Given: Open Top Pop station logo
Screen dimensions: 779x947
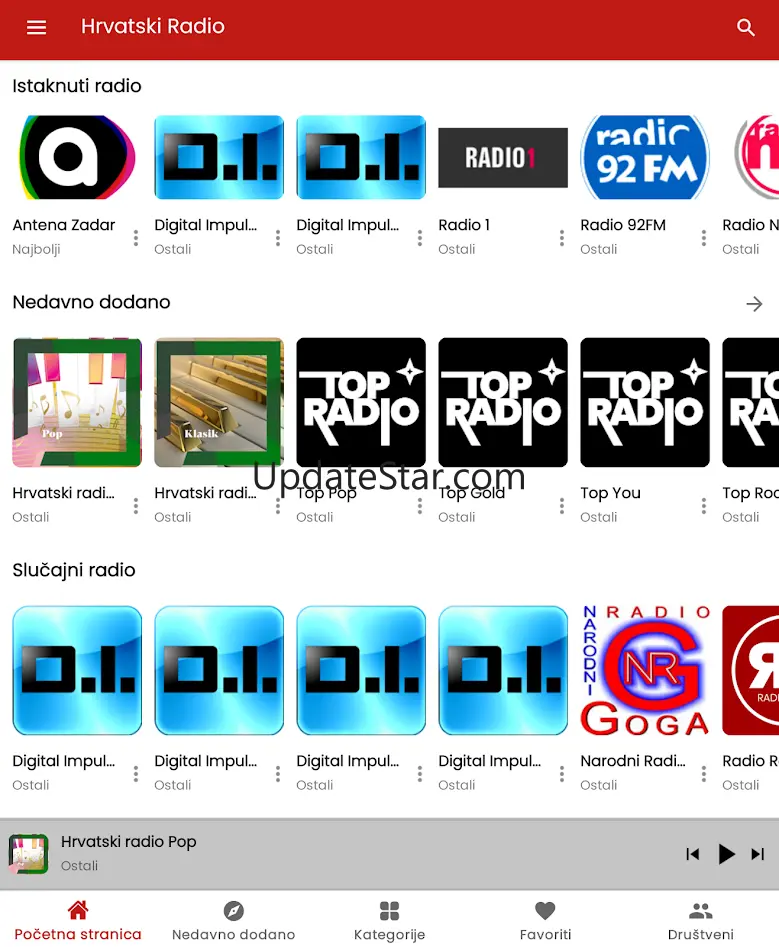Looking at the screenshot, I should tap(361, 402).
